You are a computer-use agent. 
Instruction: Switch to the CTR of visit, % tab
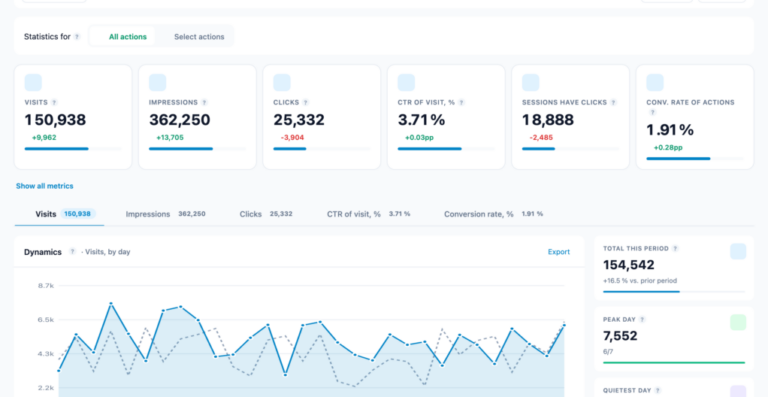(368, 214)
